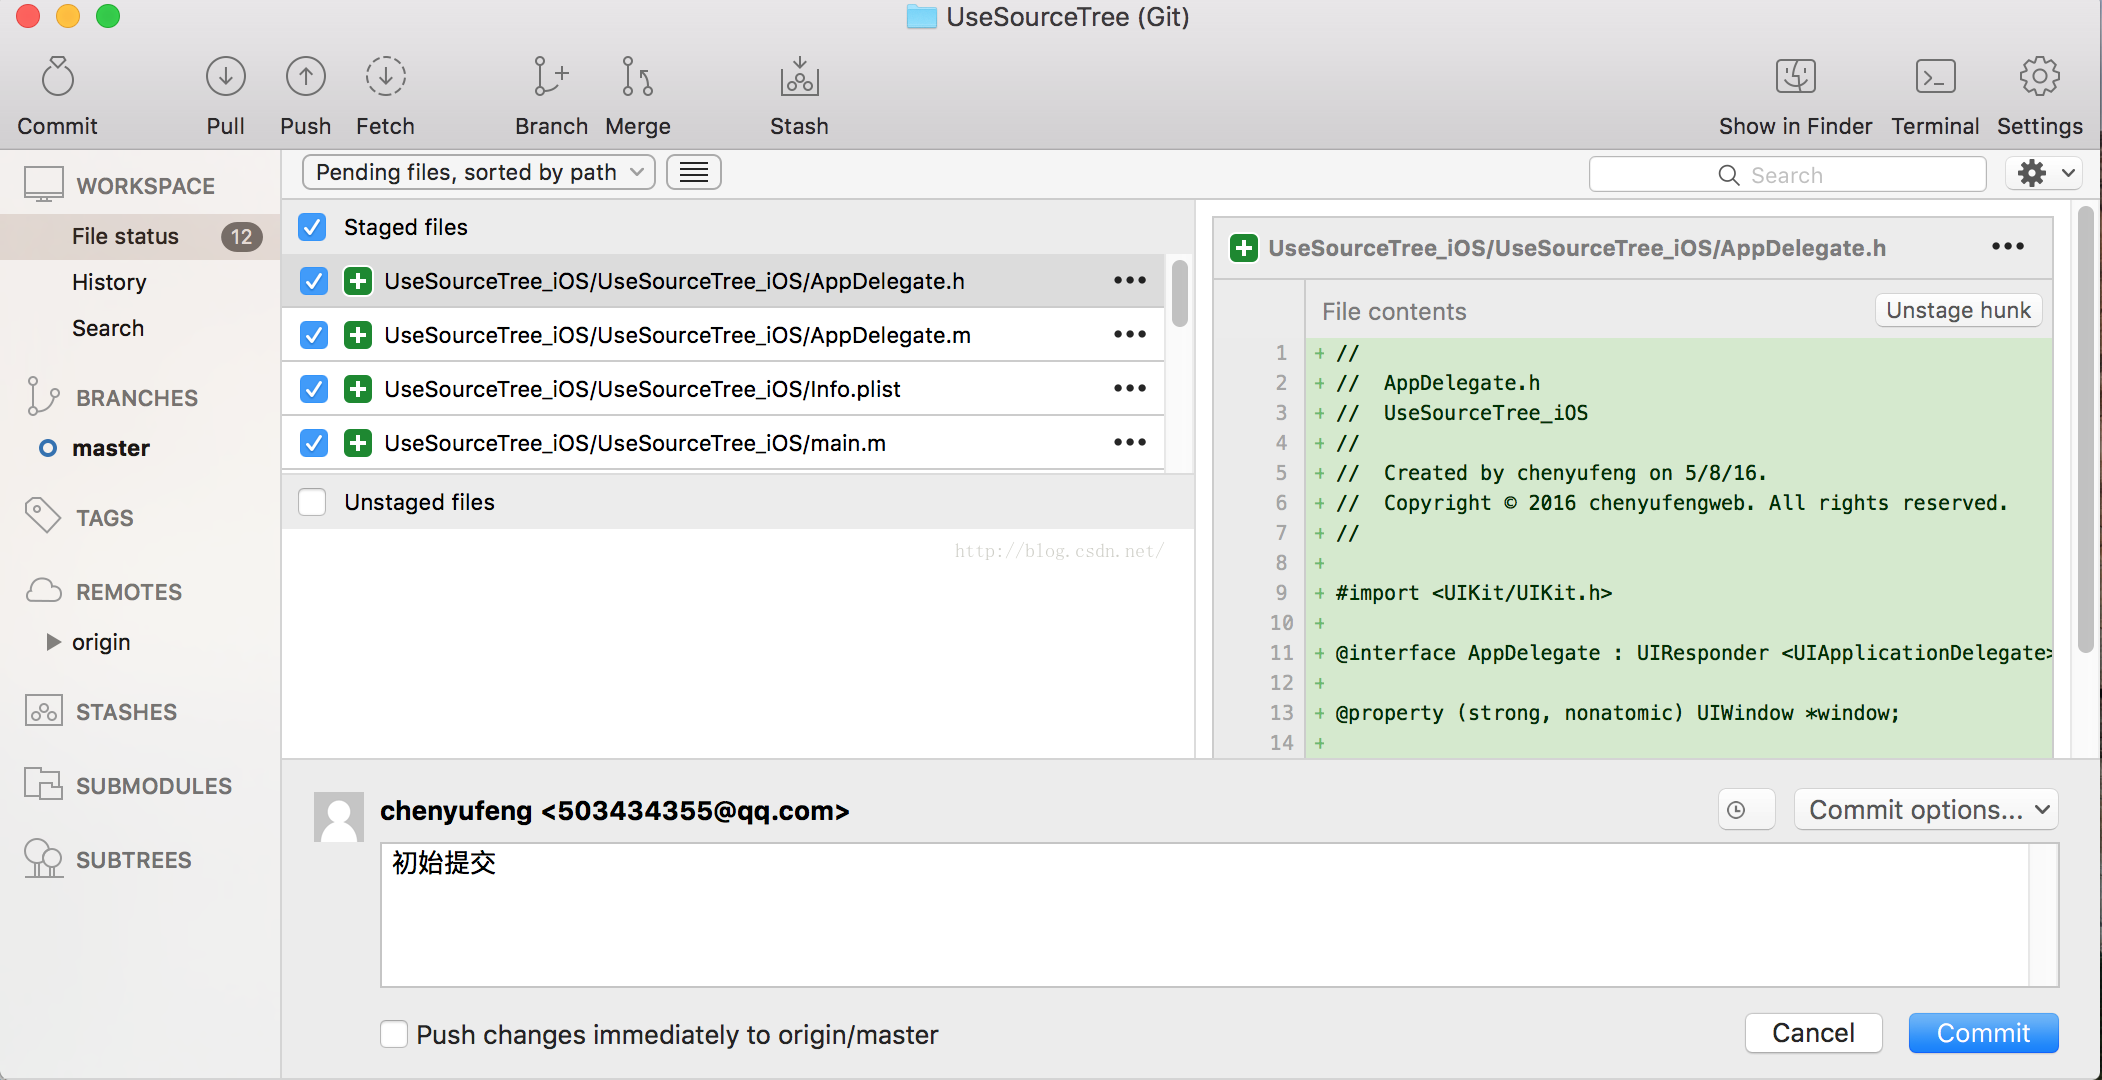This screenshot has height=1080, width=2102.
Task: Open the Branch tool
Action: (550, 78)
